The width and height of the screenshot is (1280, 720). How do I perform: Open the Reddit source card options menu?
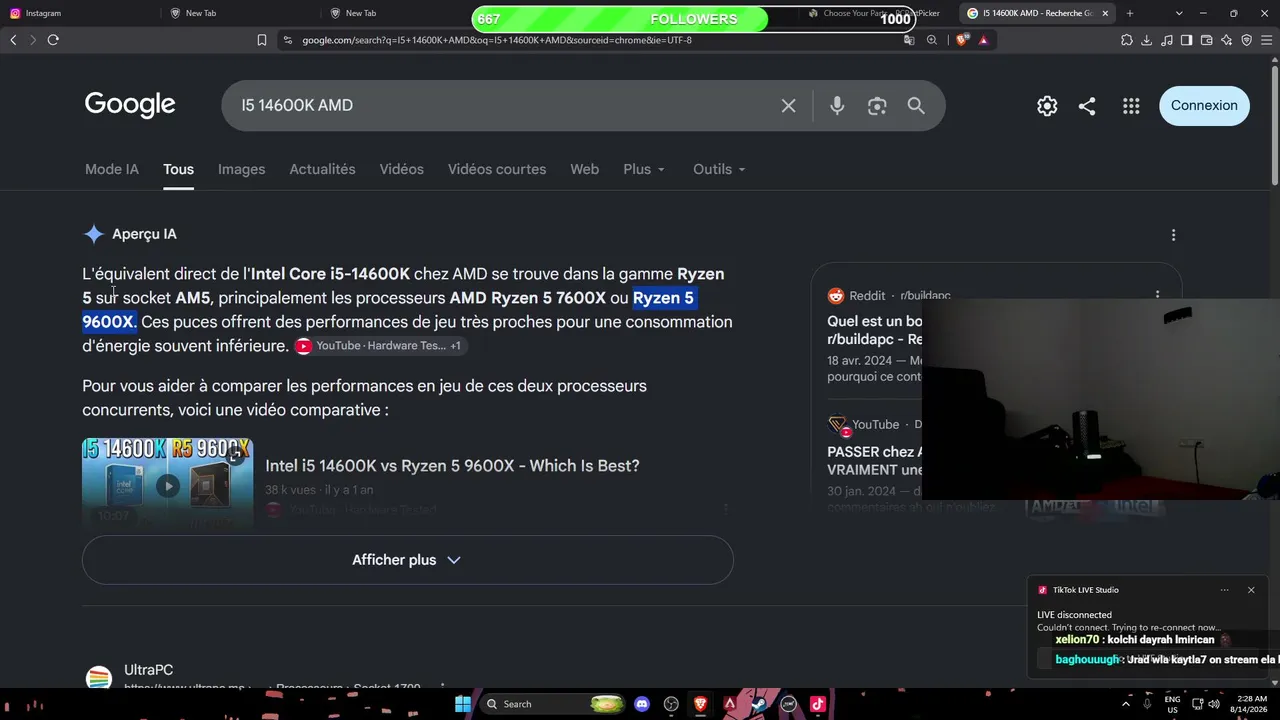(x=1157, y=295)
